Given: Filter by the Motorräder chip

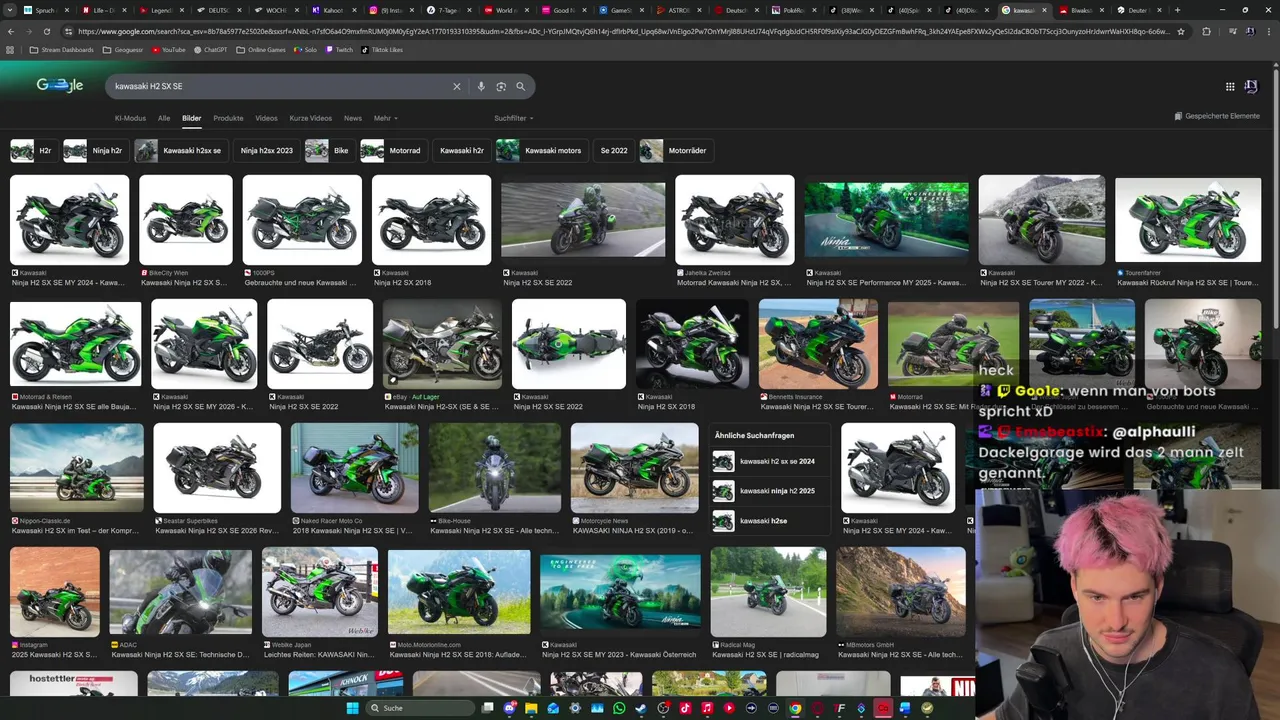Looking at the screenshot, I should click(x=676, y=151).
